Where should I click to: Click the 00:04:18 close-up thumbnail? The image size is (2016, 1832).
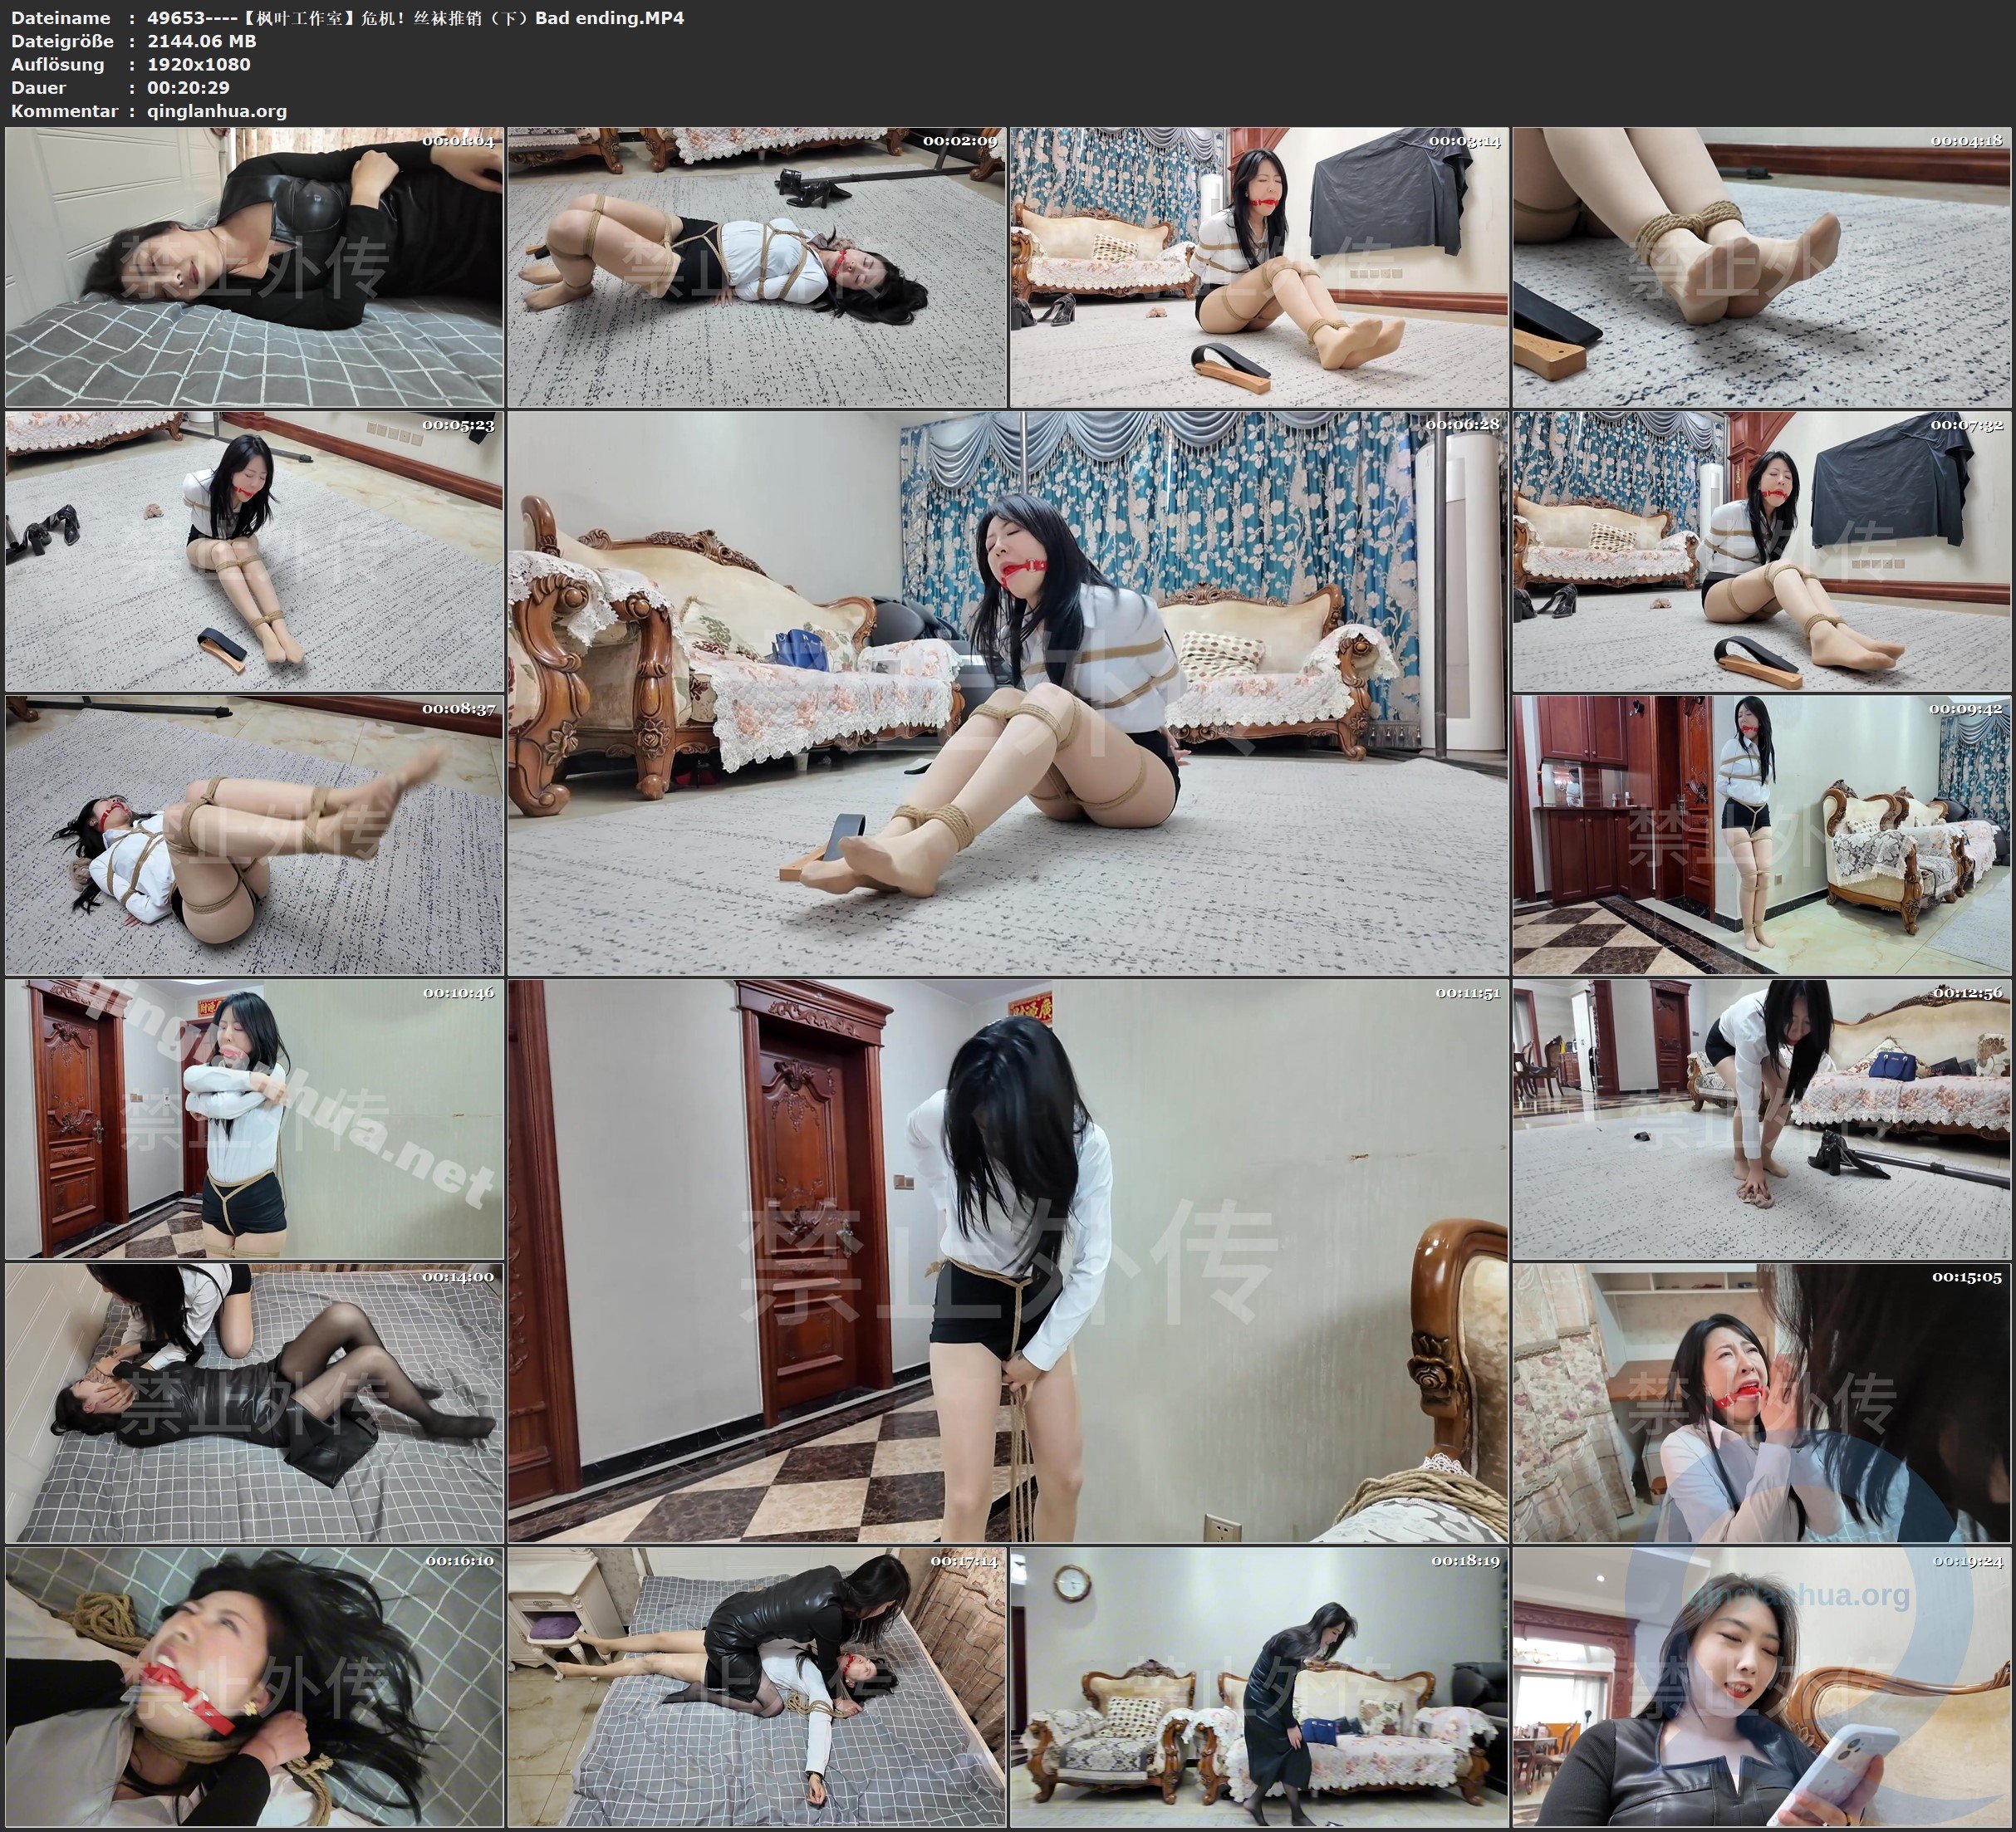point(1762,267)
